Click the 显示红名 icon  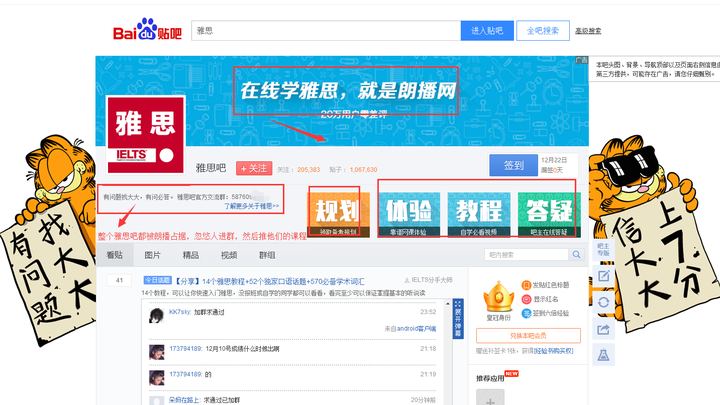[x=526, y=299]
